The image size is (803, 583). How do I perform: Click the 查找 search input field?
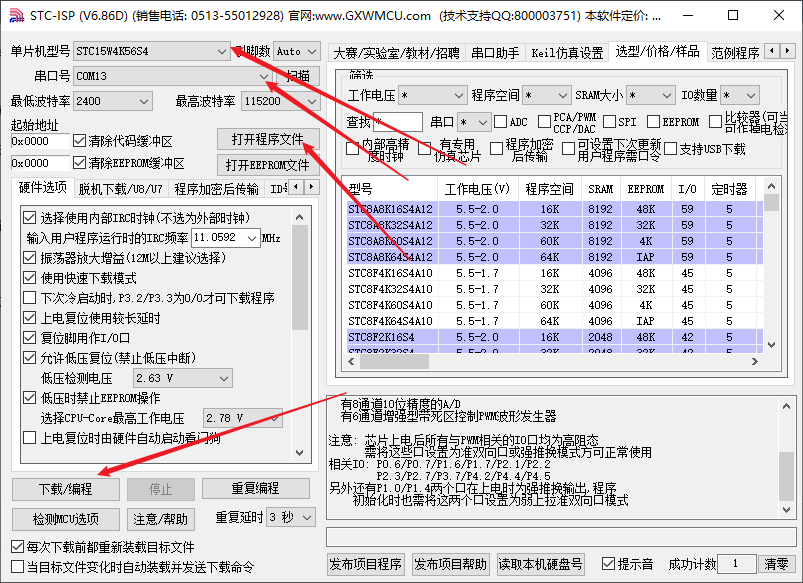click(x=398, y=122)
